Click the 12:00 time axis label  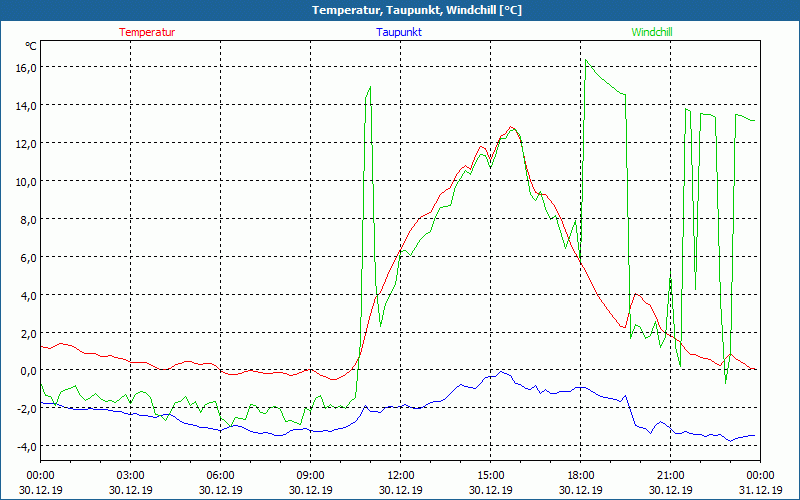coord(401,476)
